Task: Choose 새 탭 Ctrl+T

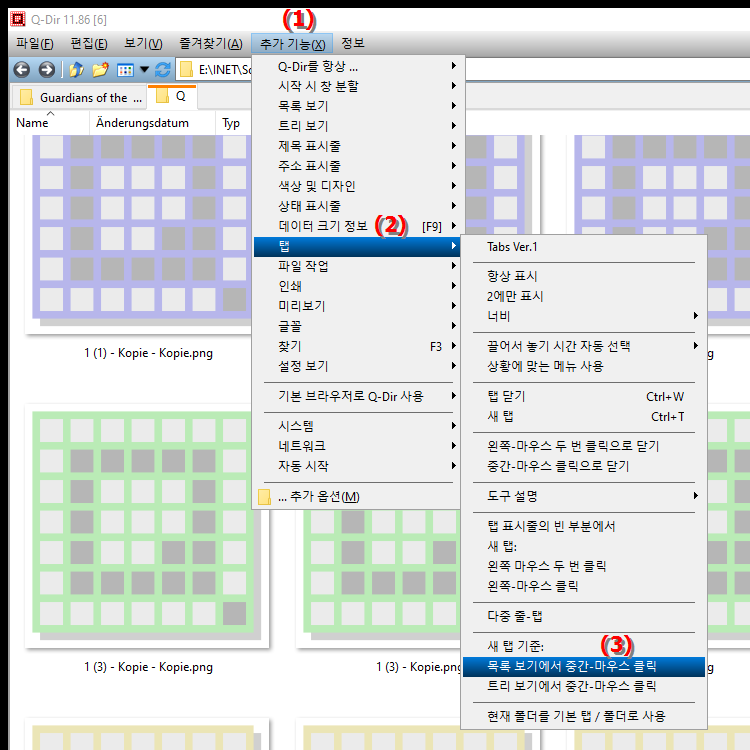Action: point(584,417)
